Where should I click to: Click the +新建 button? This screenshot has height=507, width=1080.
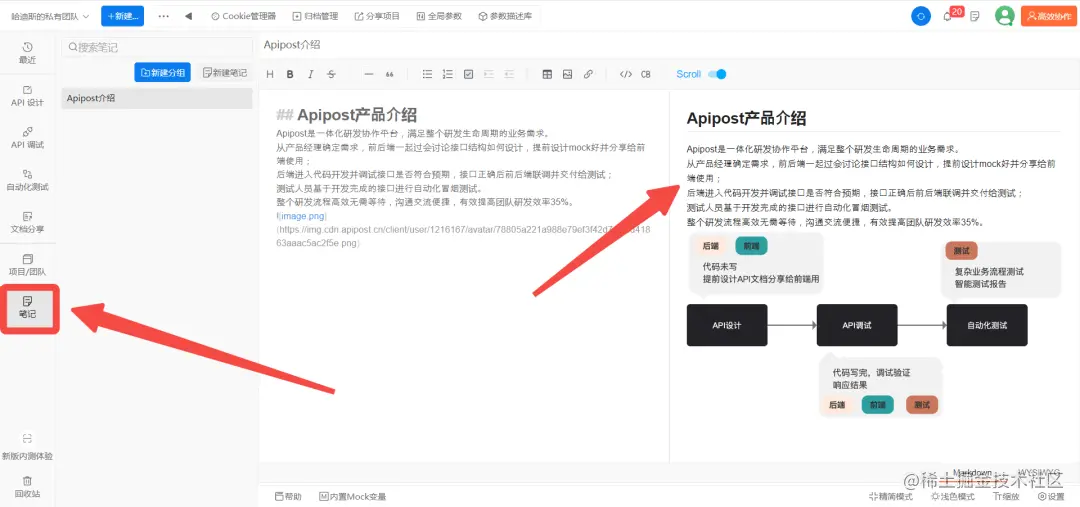[123, 16]
